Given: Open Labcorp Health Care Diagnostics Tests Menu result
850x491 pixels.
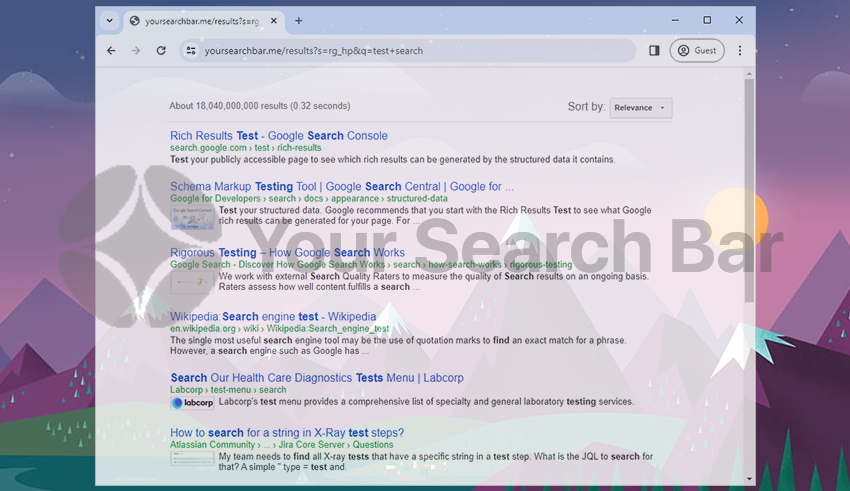Looking at the screenshot, I should 317,378.
